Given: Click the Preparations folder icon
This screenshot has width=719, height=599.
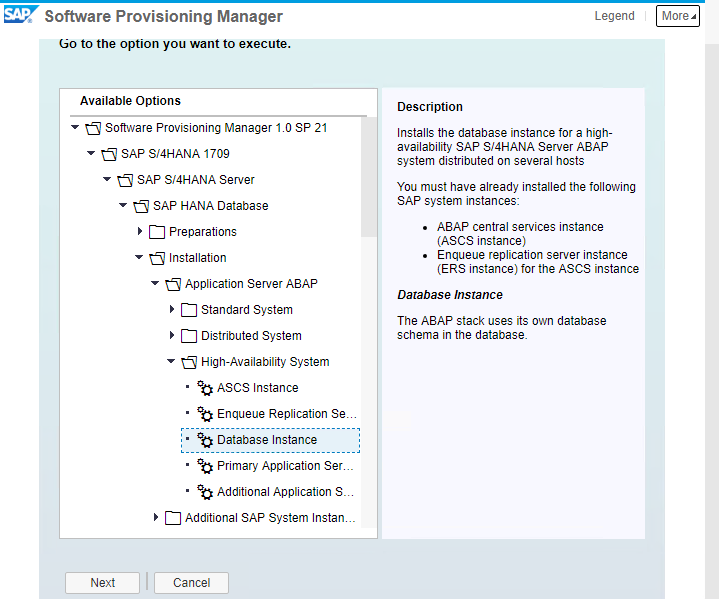Looking at the screenshot, I should (x=157, y=232).
